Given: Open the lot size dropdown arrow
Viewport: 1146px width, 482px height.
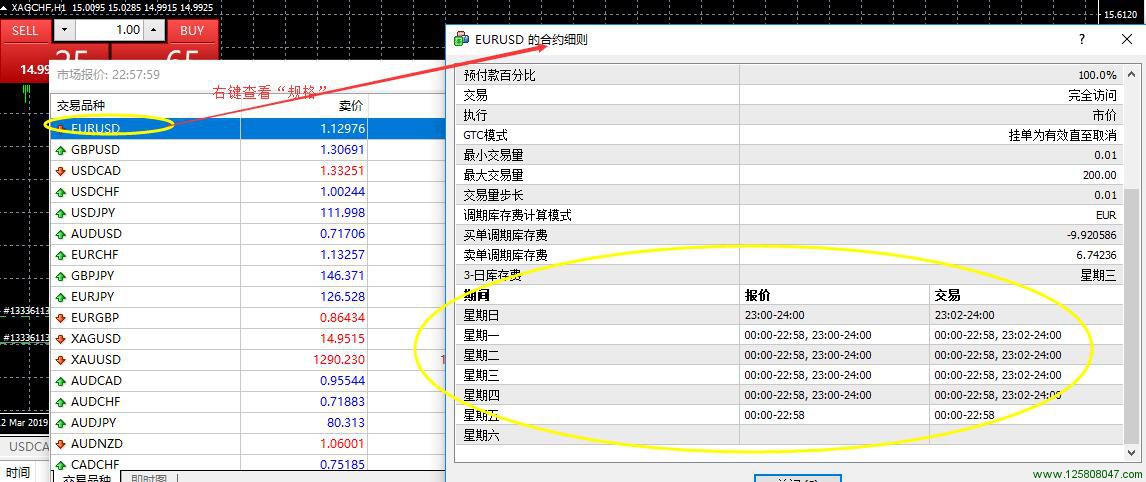Looking at the screenshot, I should tap(65, 31).
